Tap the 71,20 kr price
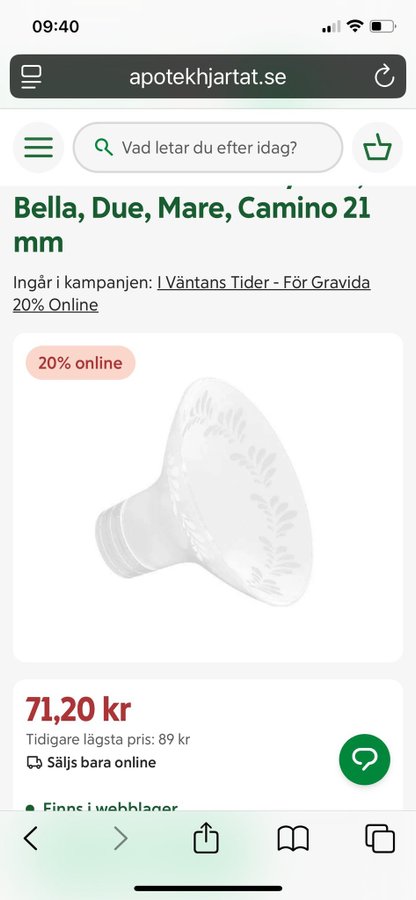The image size is (416, 900). (78, 710)
